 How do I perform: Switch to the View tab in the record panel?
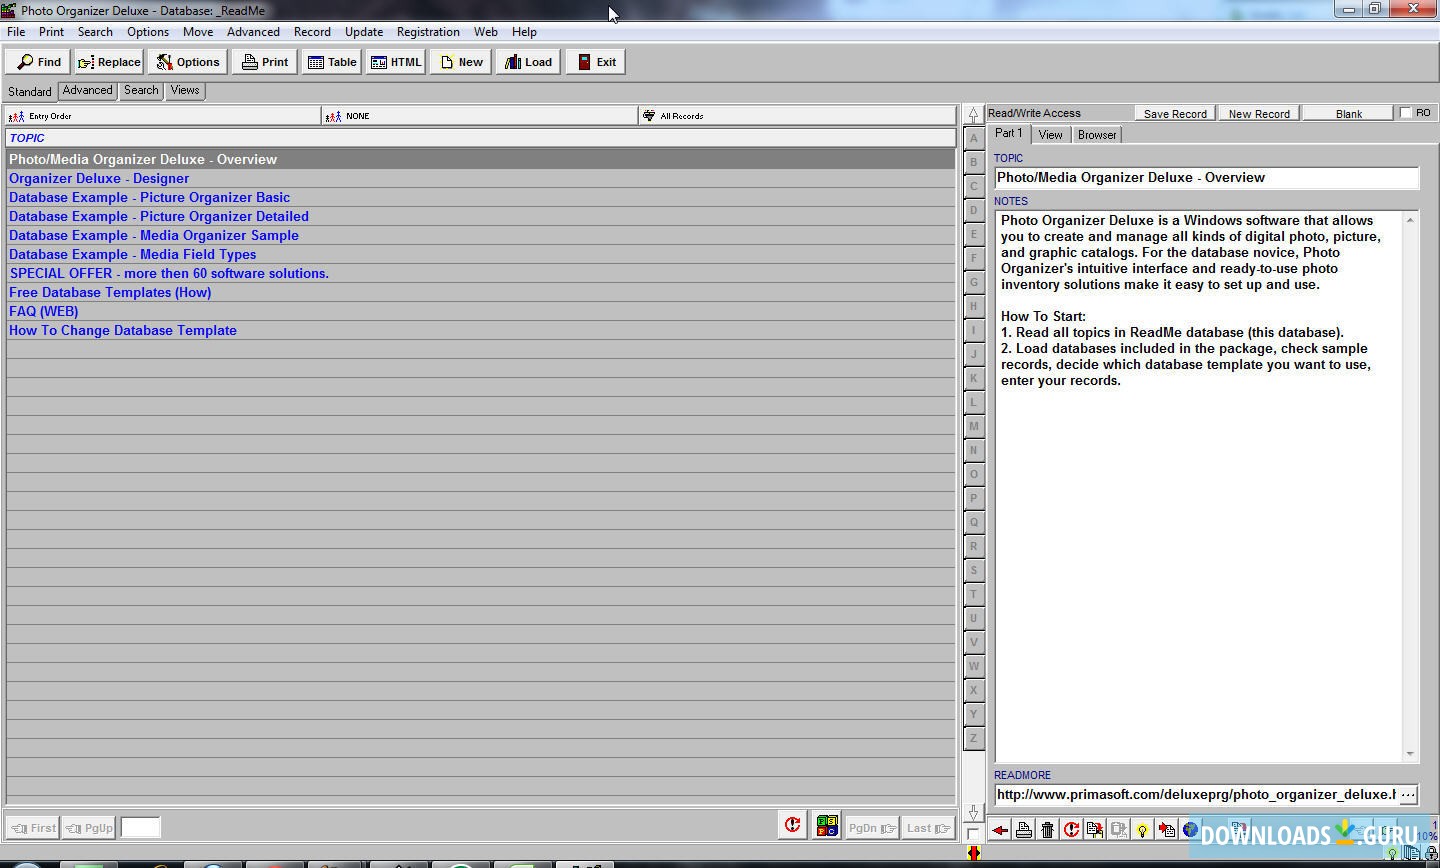[1050, 135]
